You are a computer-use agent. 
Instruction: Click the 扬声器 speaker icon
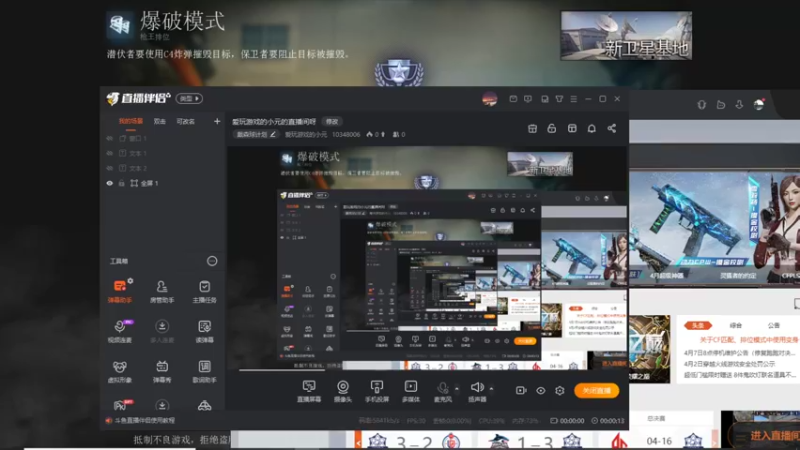(x=477, y=387)
